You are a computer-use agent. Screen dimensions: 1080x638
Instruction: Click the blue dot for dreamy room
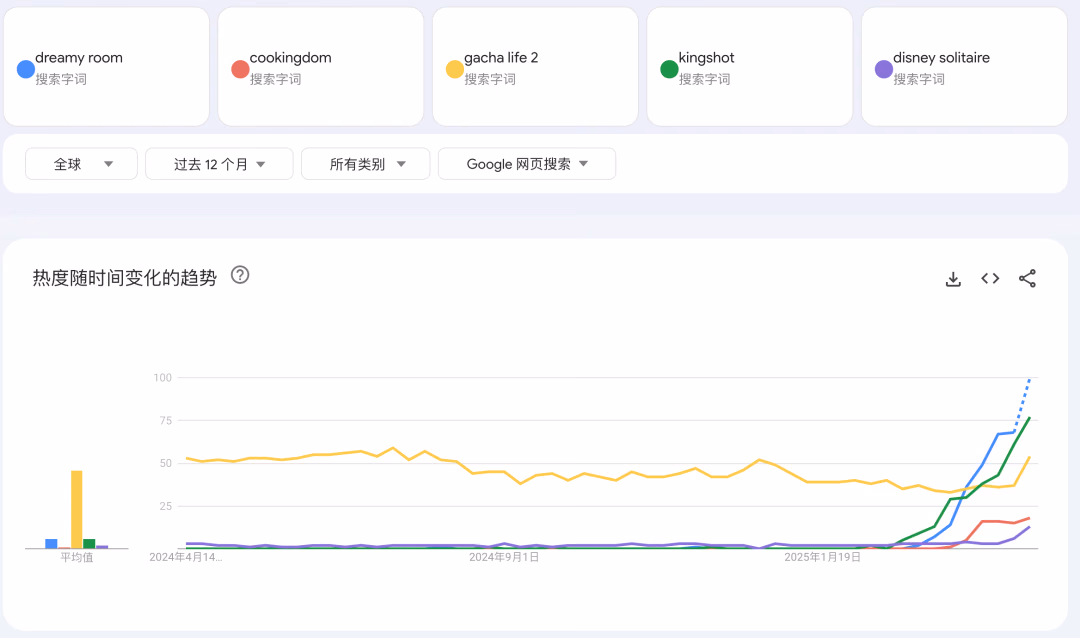pos(25,69)
